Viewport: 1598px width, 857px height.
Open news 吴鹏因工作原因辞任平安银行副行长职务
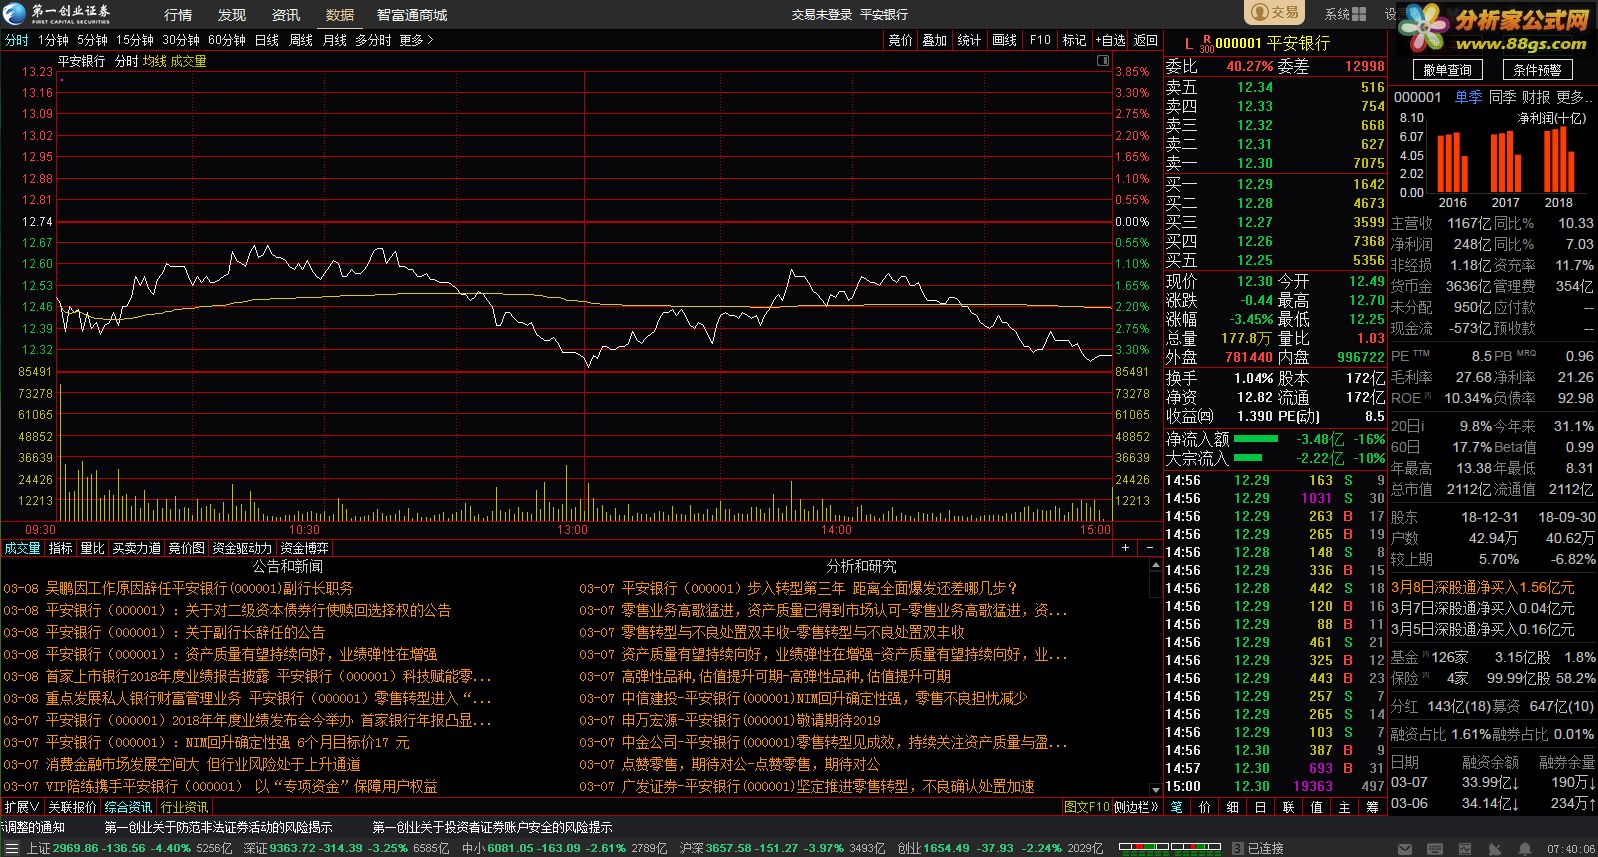[199, 588]
